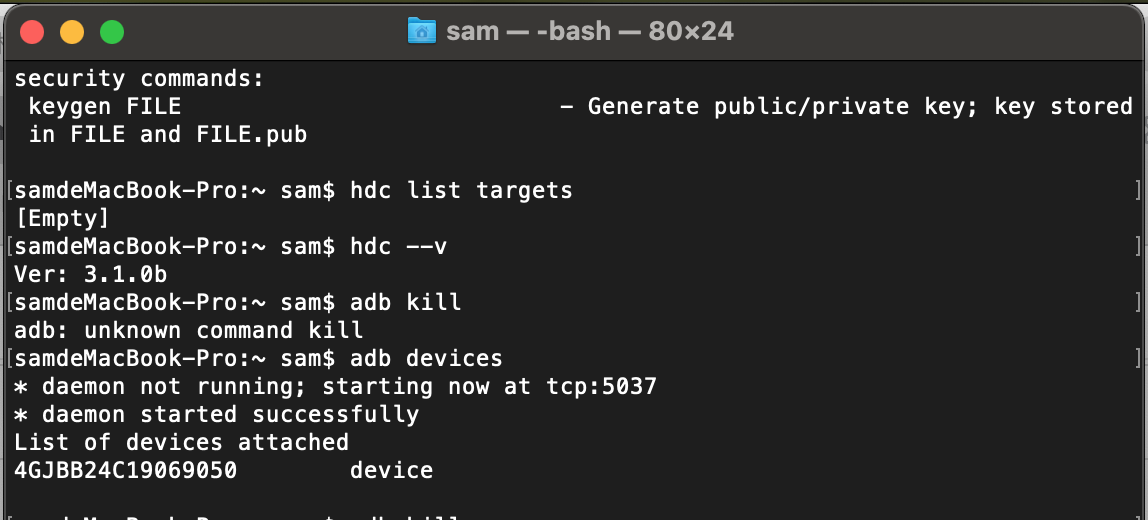Click the green full-screen window button

point(111,32)
